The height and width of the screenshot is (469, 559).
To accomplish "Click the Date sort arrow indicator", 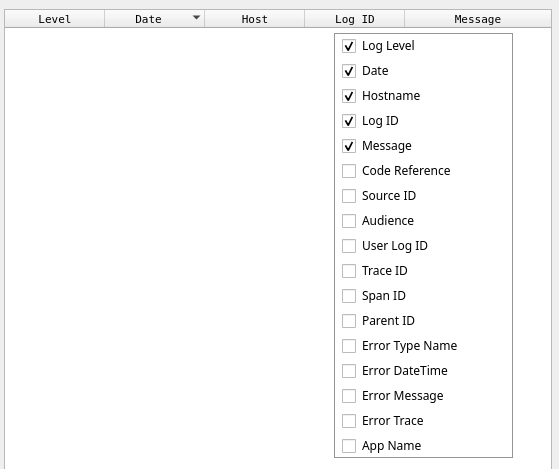I will tap(196, 17).
